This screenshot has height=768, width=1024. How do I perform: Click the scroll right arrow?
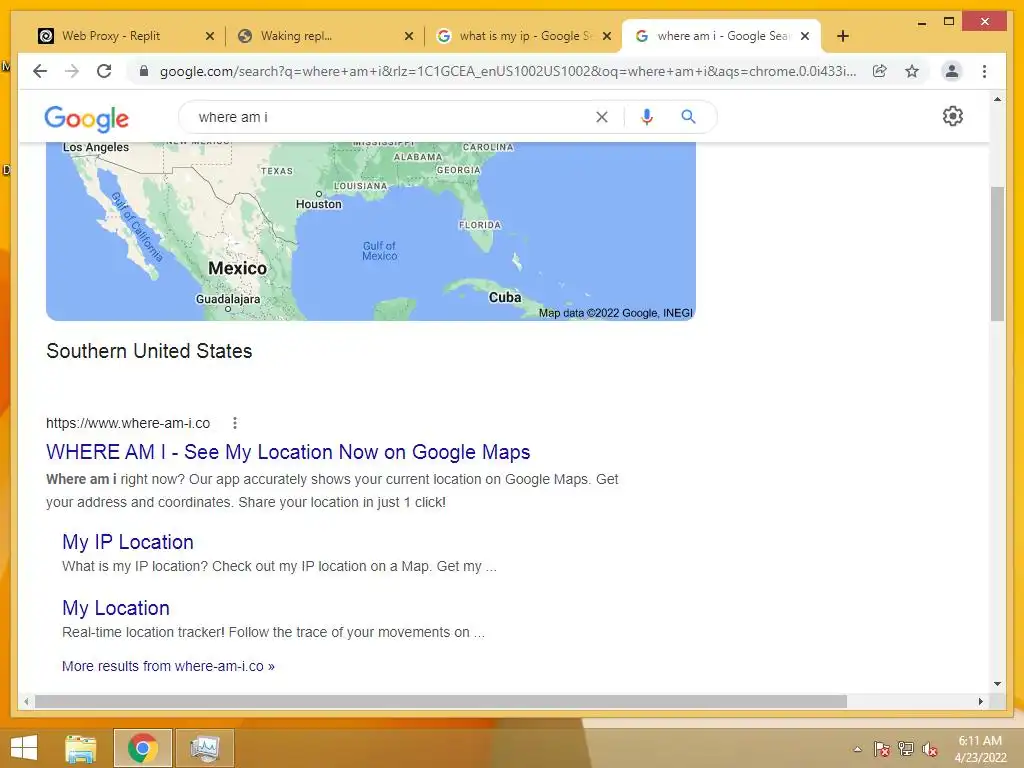(x=980, y=701)
